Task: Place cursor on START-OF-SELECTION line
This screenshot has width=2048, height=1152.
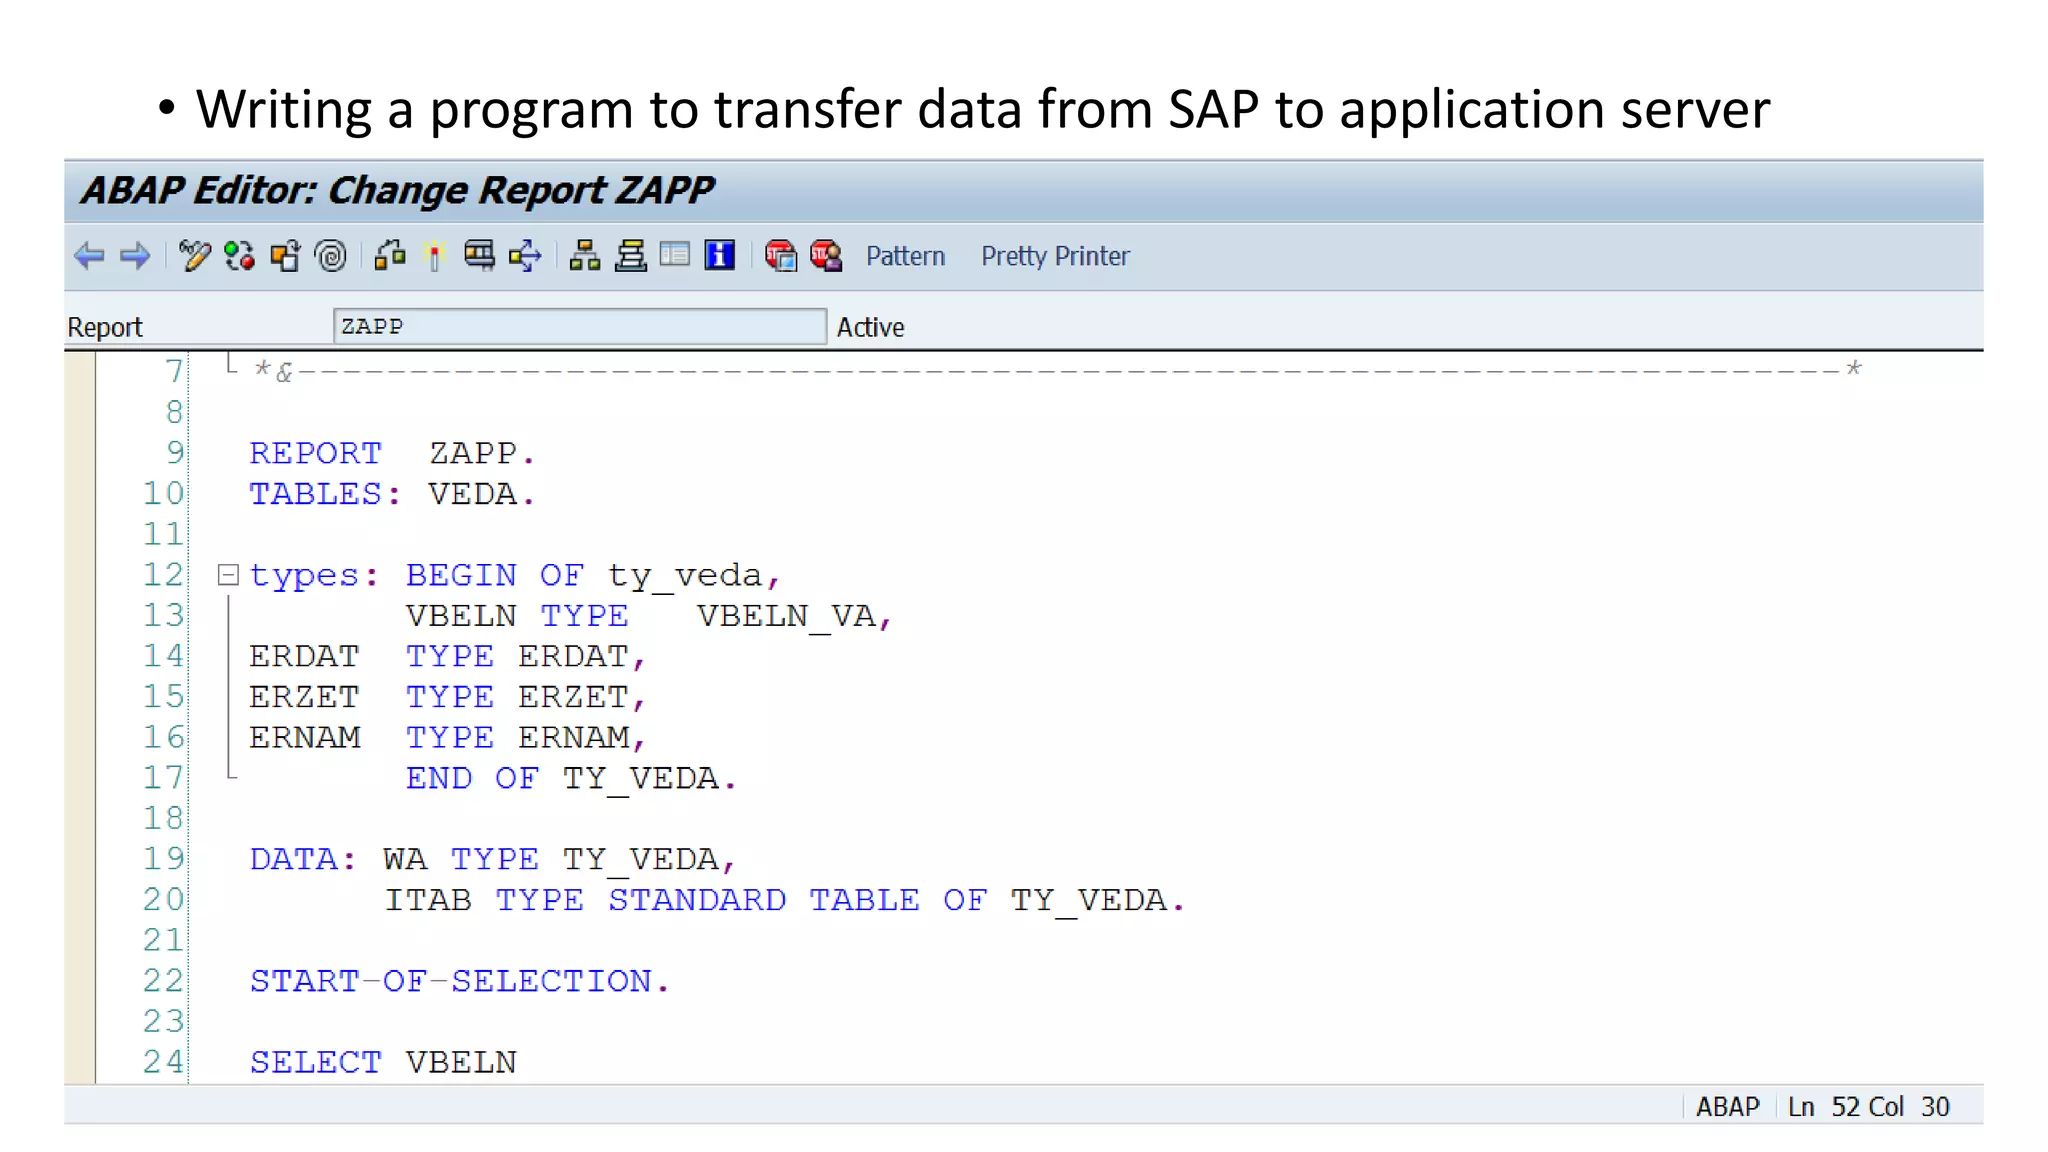Action: point(459,981)
